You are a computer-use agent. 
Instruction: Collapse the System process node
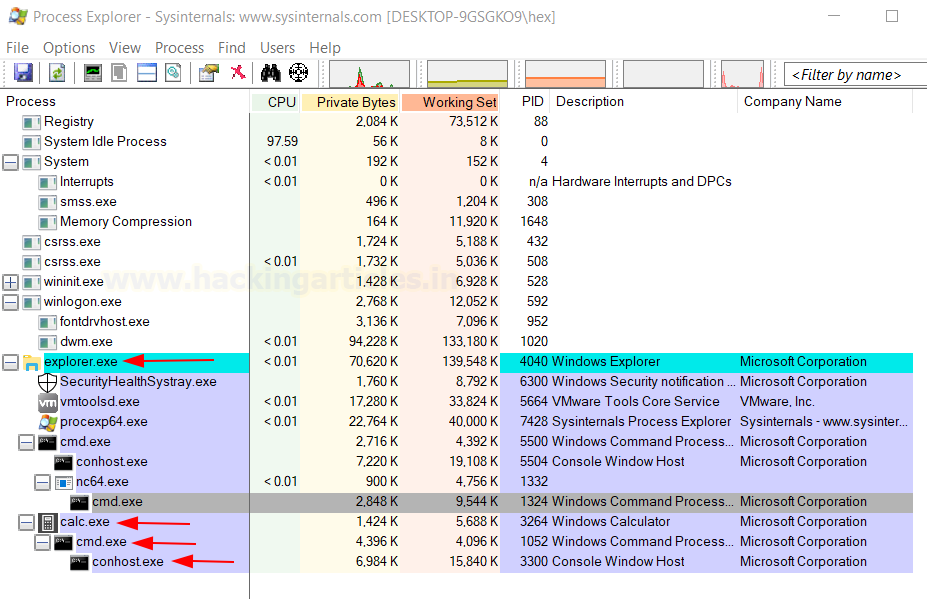pyautogui.click(x=11, y=162)
